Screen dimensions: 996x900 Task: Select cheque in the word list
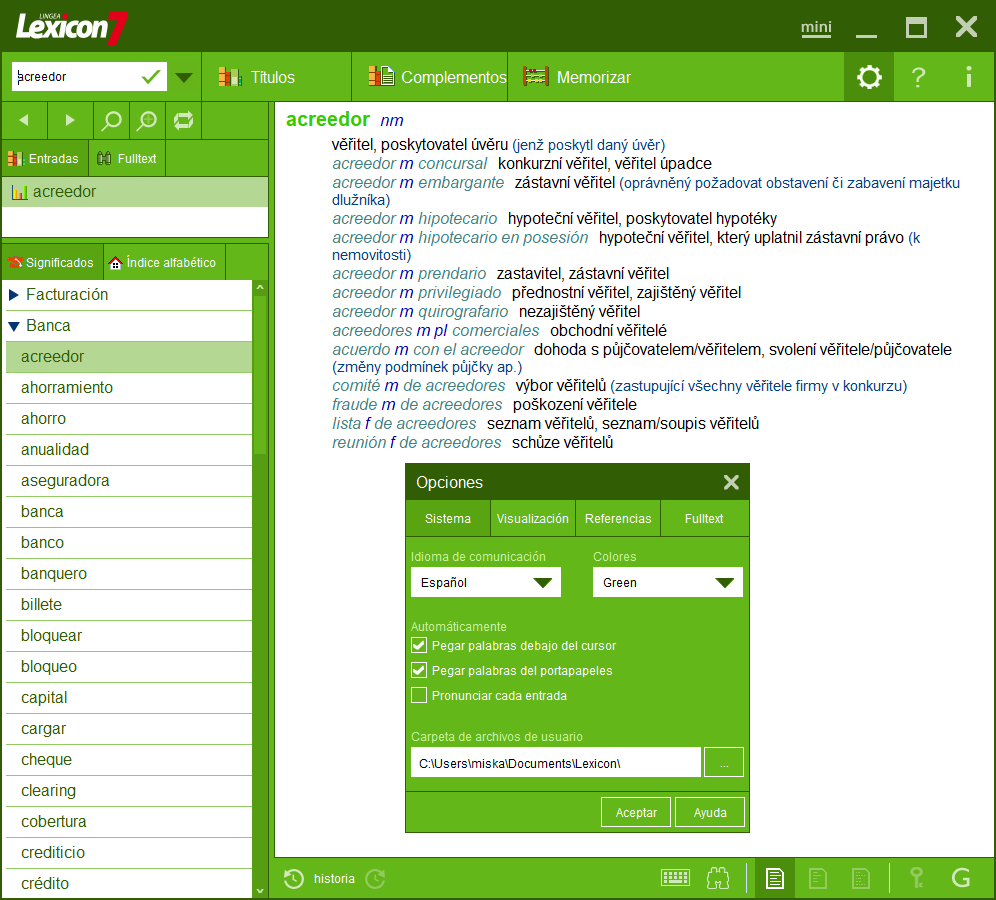click(x=129, y=760)
